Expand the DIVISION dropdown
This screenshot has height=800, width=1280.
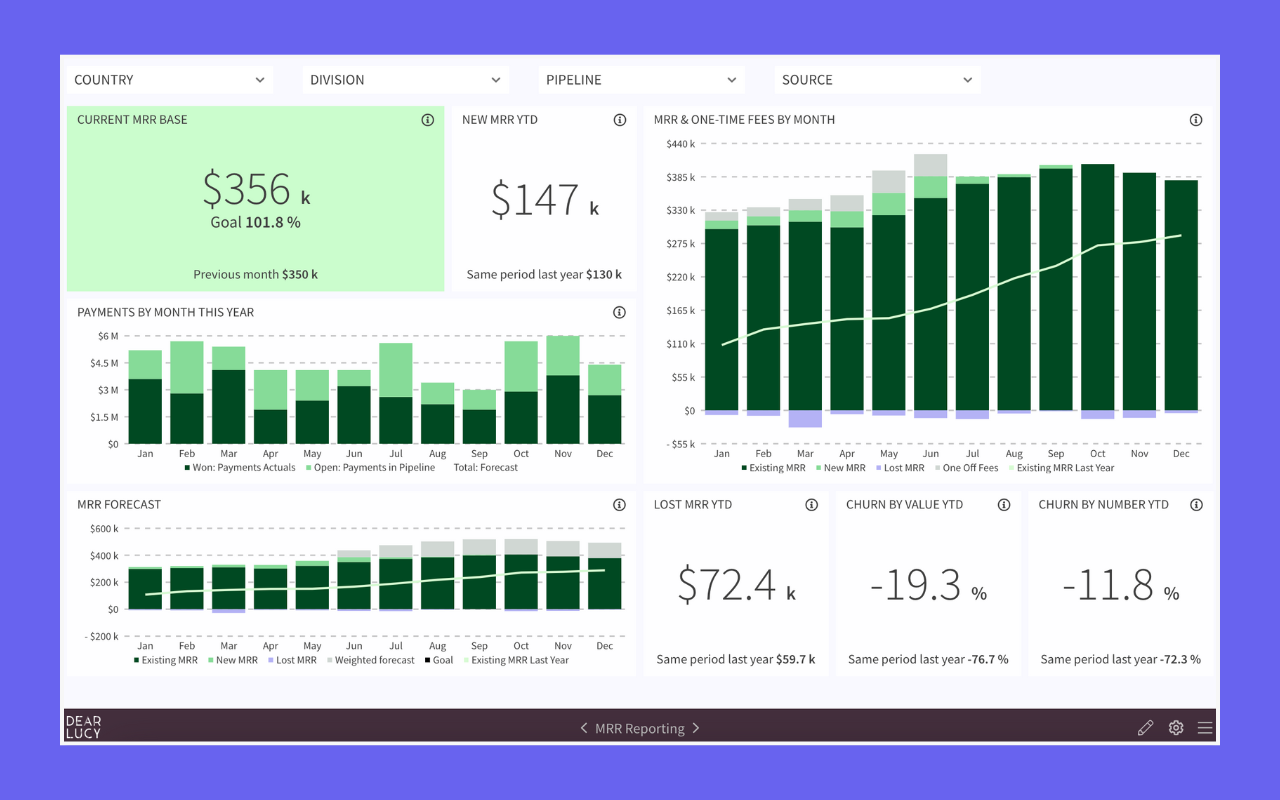(x=406, y=79)
